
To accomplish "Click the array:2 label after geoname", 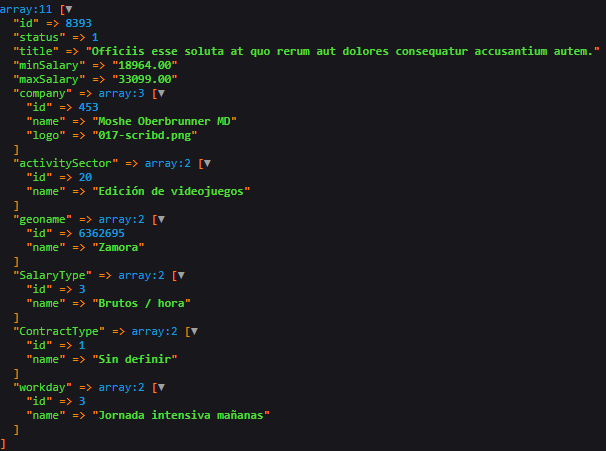I will pyautogui.click(x=121, y=219).
